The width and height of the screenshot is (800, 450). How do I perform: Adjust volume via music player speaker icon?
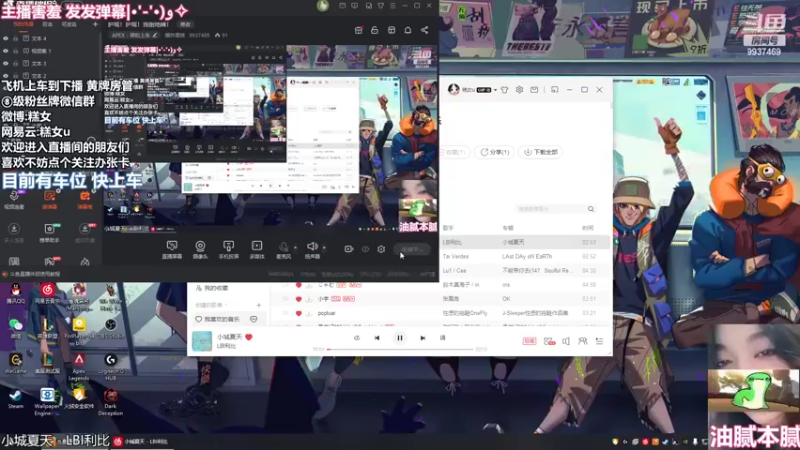point(566,341)
